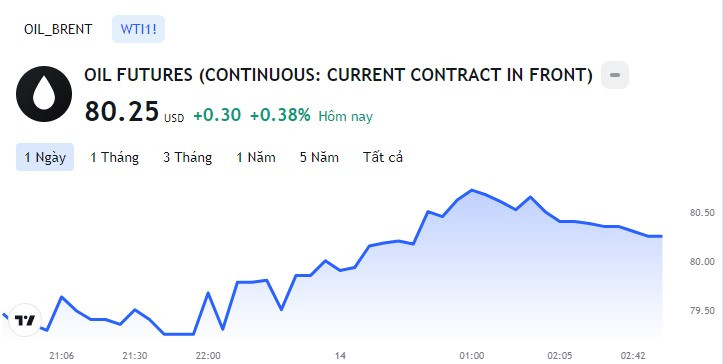Click the 22:00 time axis label
This screenshot has height=364, width=723.
208,356
